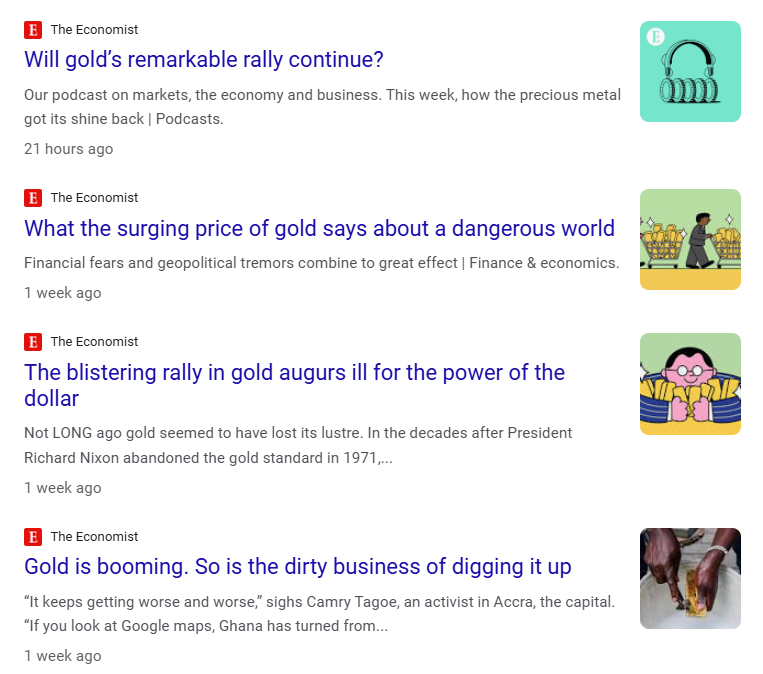Click man pushing gold carts thumbnail

[x=690, y=239]
